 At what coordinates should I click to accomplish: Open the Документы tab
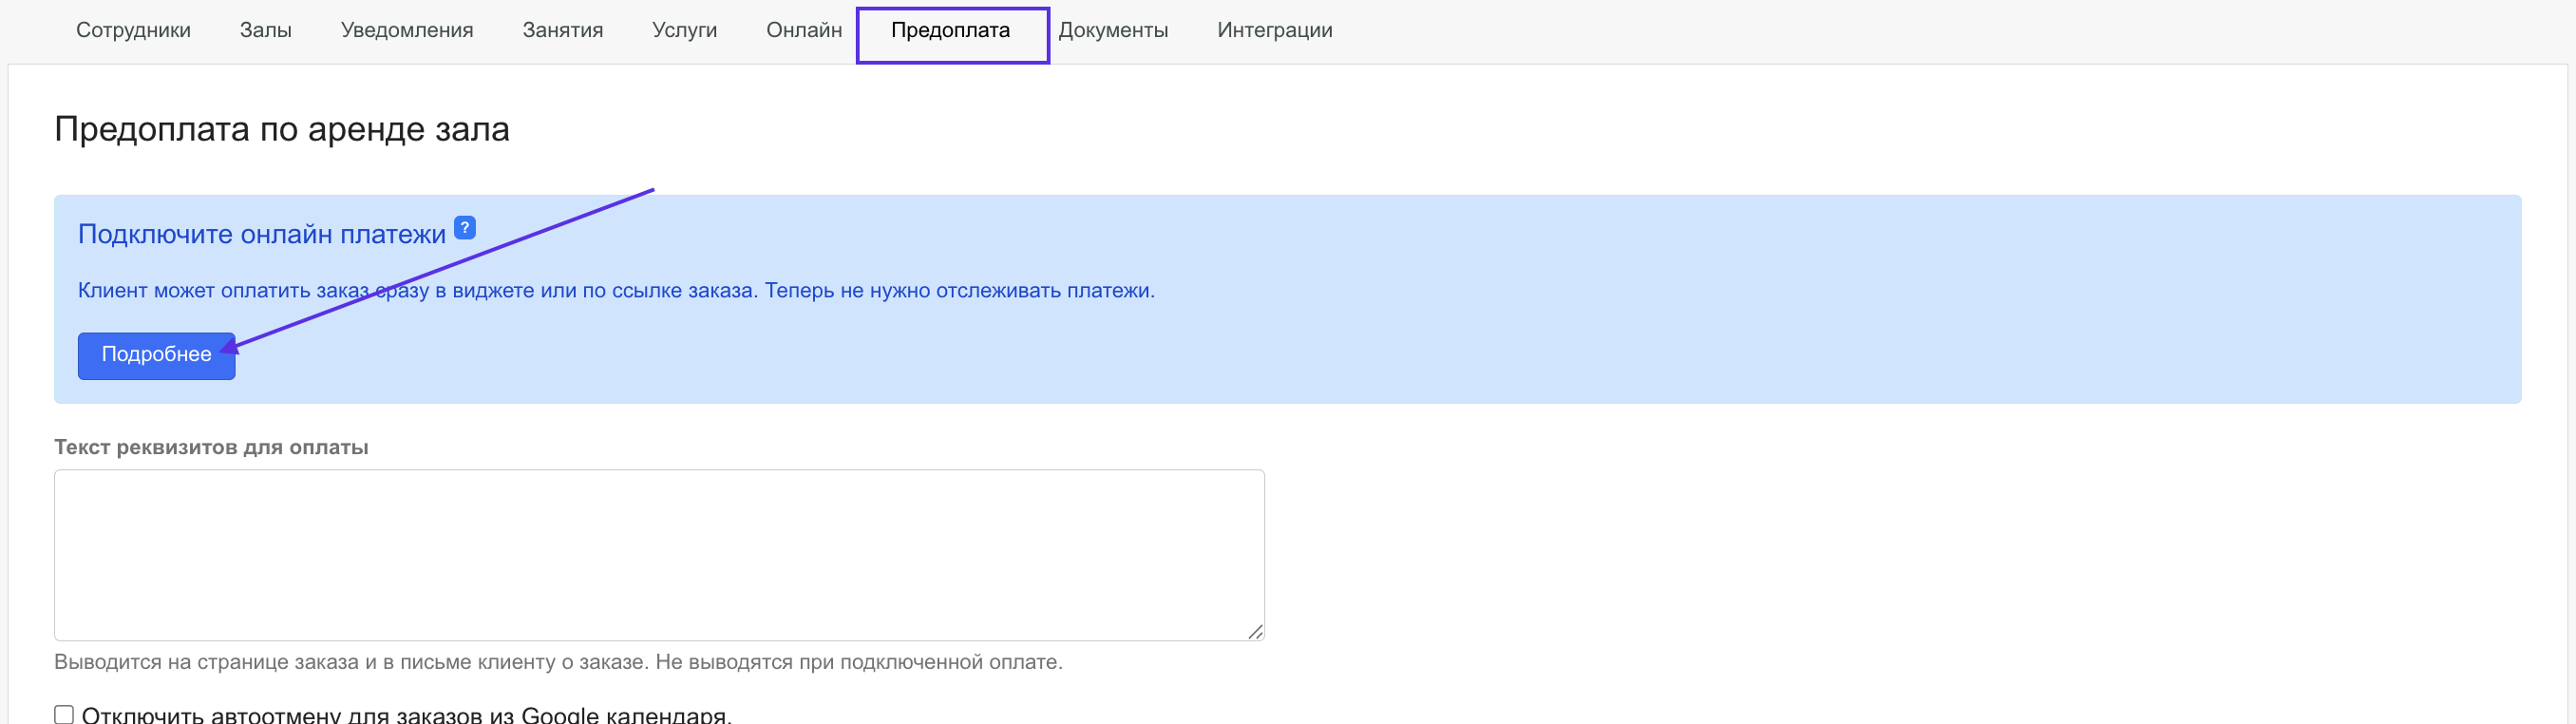pos(1113,30)
